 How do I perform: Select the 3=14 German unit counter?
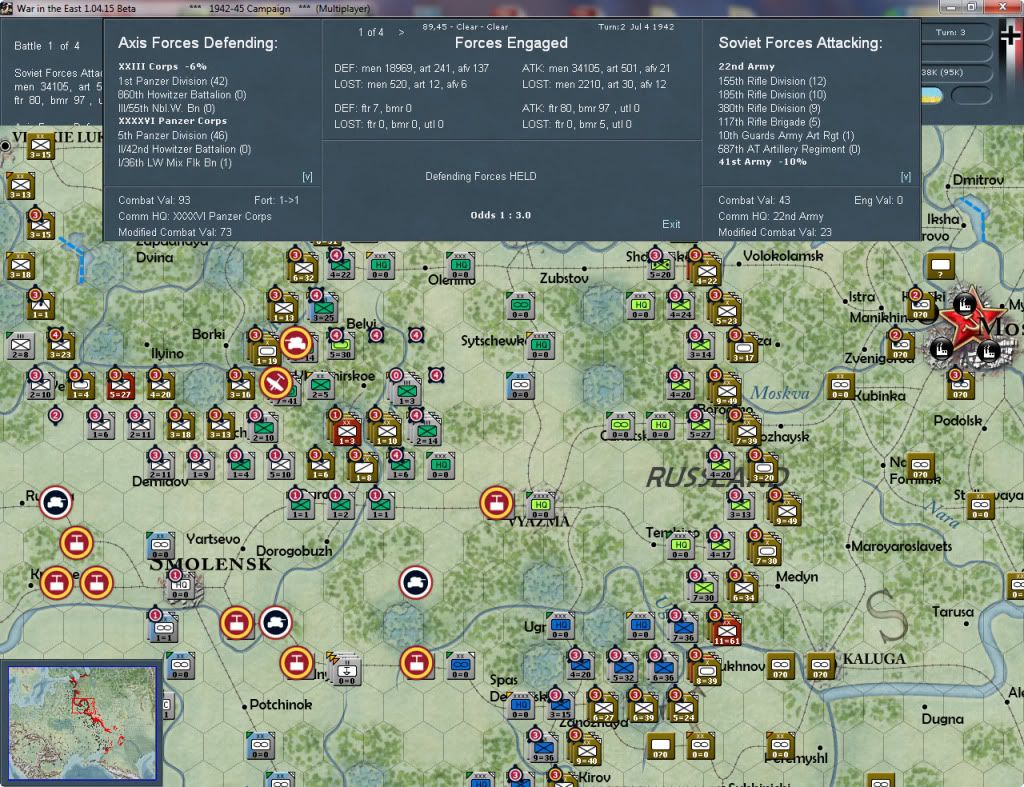coord(700,345)
